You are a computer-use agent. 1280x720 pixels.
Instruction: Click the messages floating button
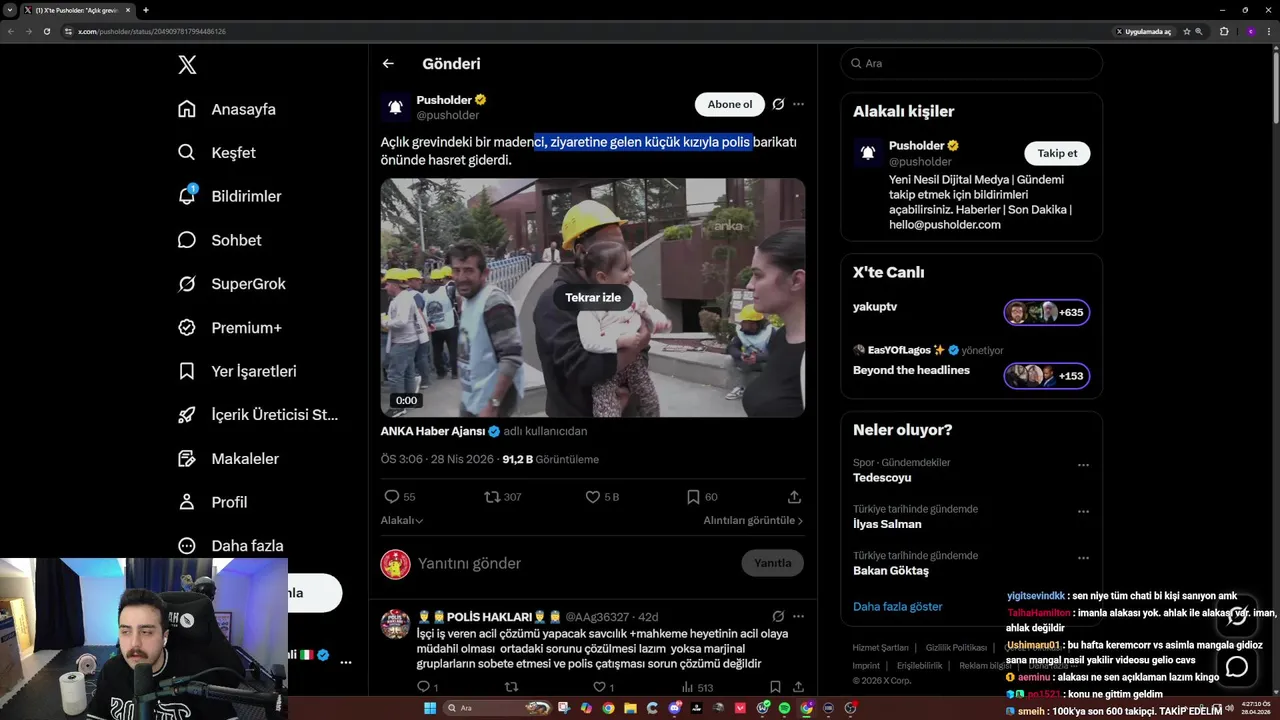(1237, 667)
